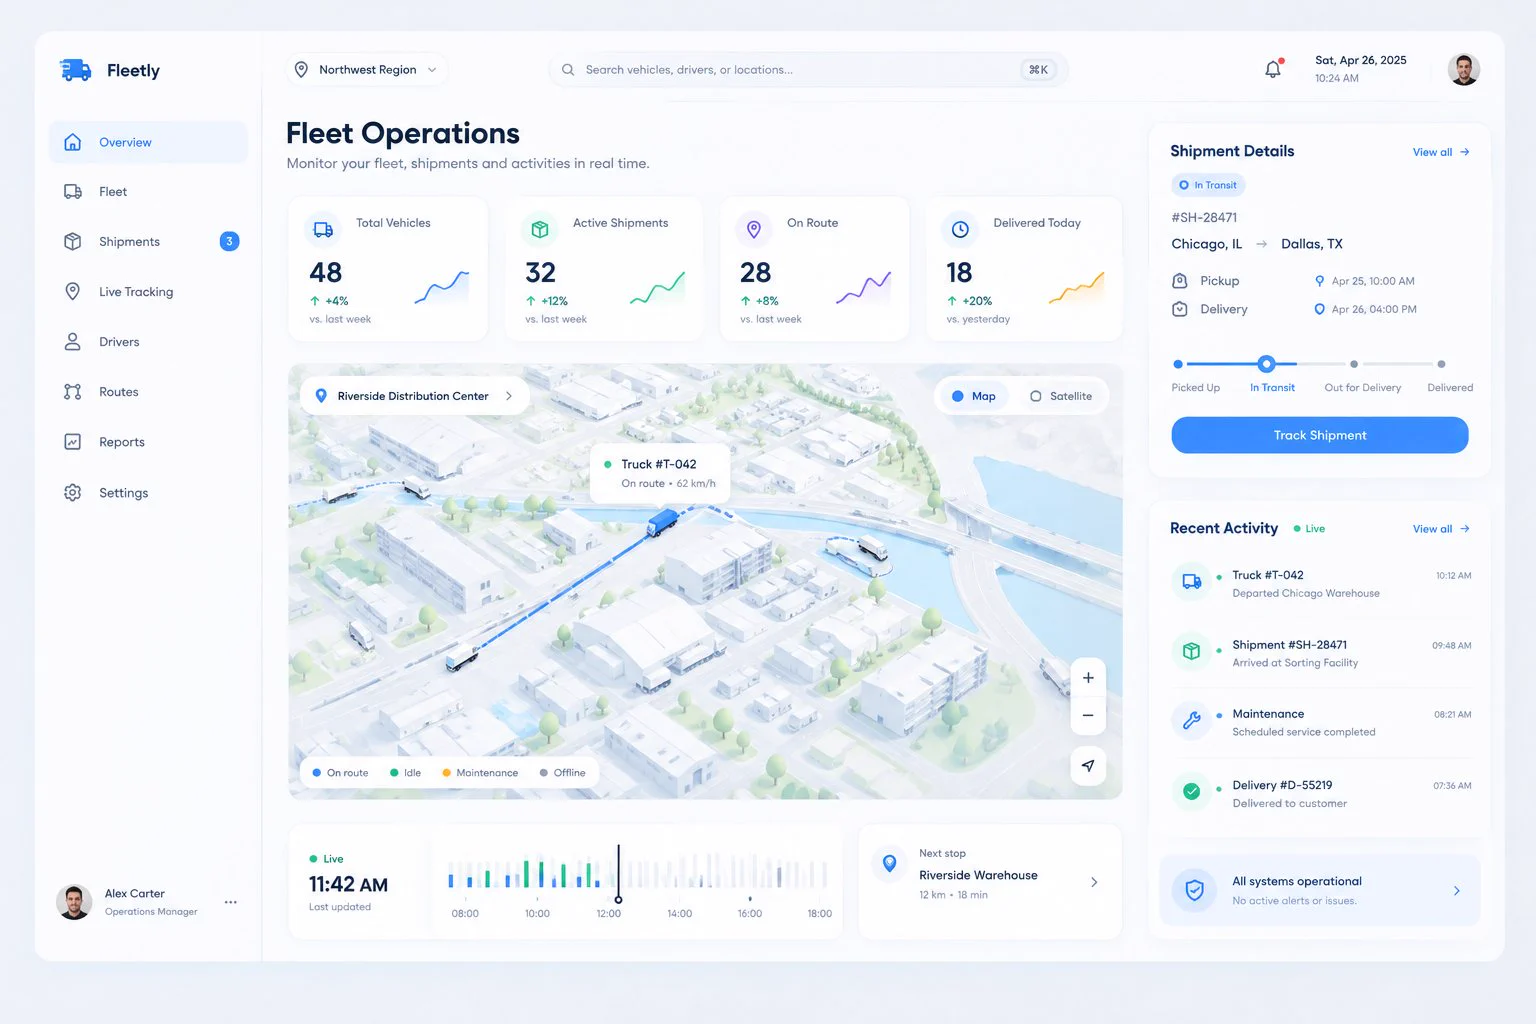The height and width of the screenshot is (1024, 1536).
Task: Open the Northwest Region dropdown
Action: [366, 70]
